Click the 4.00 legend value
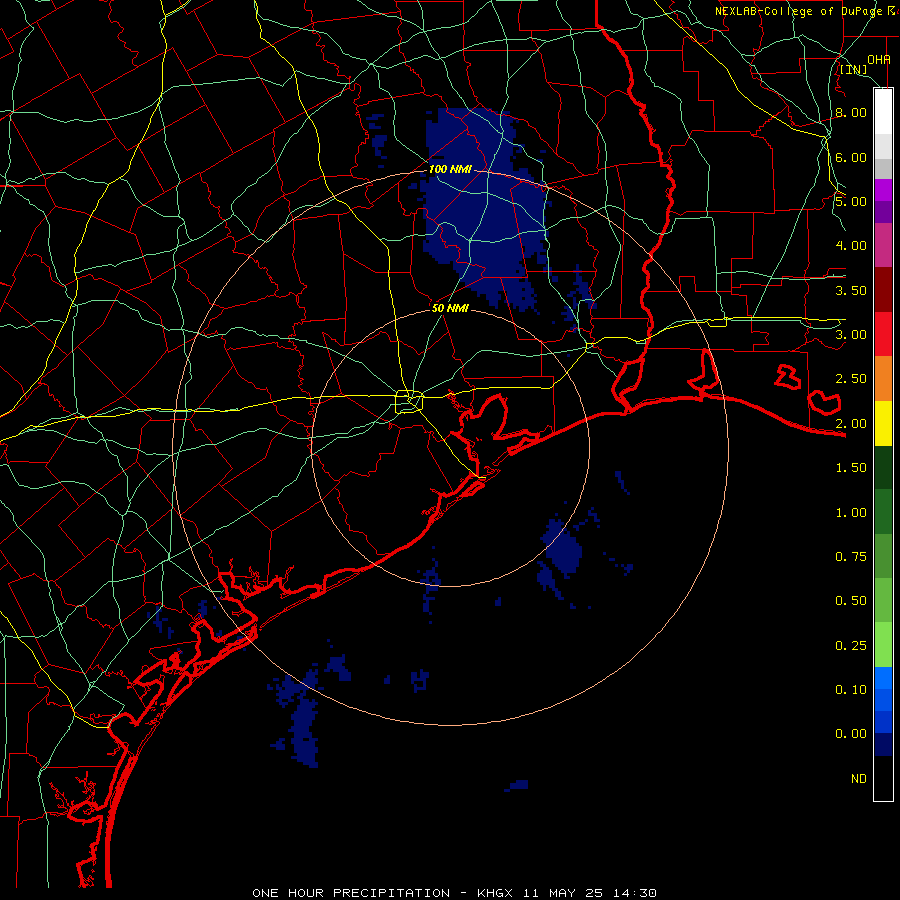Screen dimensions: 900x900 [x=851, y=246]
